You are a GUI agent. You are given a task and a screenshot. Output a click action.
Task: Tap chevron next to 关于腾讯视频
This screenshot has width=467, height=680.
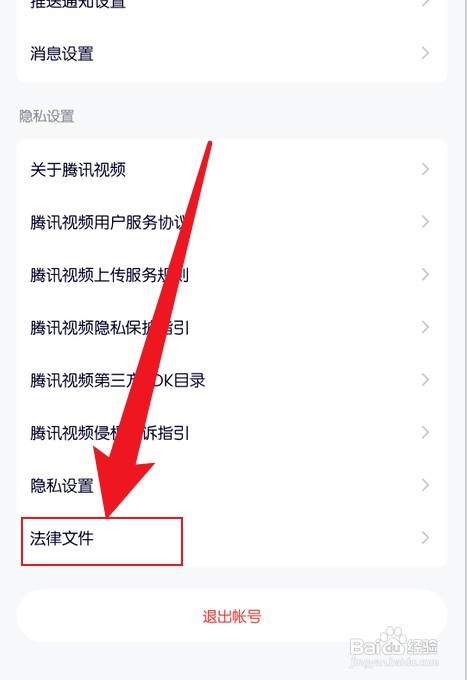coord(425,169)
